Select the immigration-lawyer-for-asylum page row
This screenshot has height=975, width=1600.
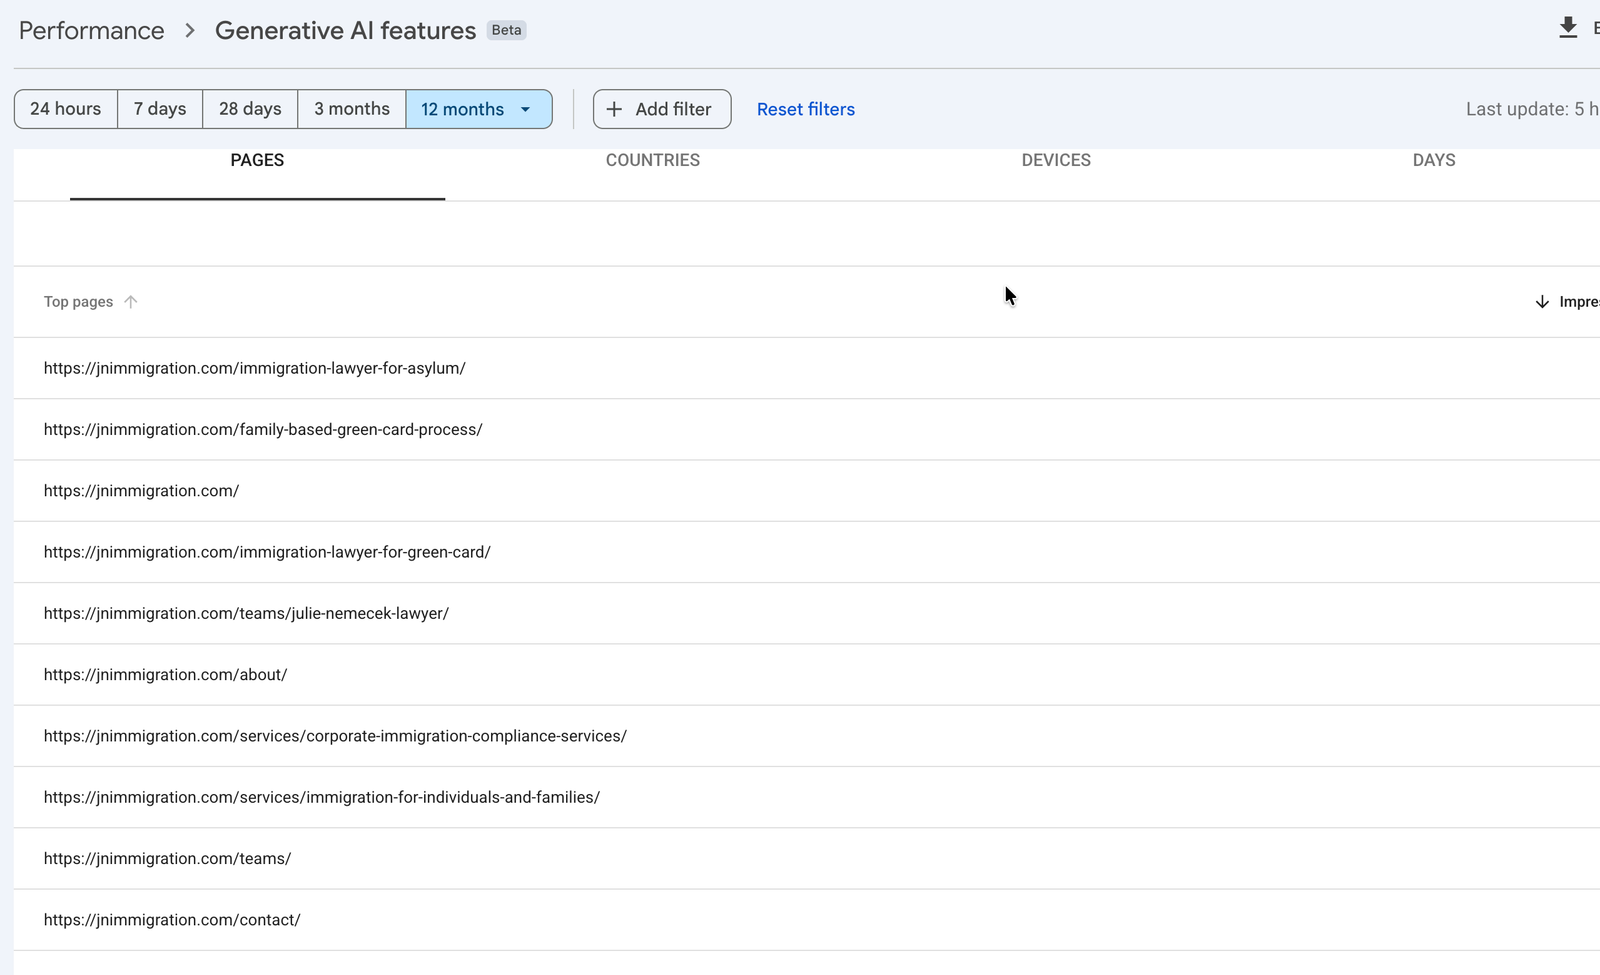pyautogui.click(x=807, y=368)
